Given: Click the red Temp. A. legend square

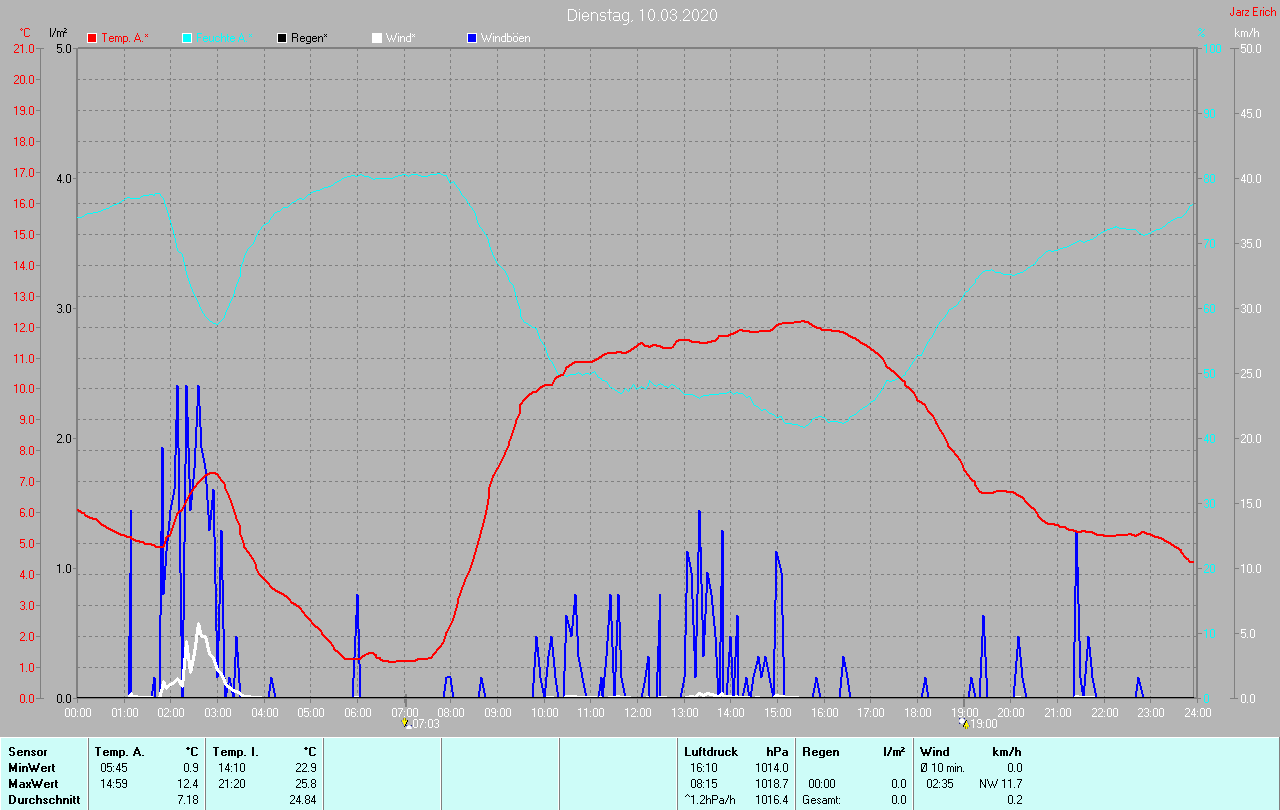Looking at the screenshot, I should pos(92,38).
